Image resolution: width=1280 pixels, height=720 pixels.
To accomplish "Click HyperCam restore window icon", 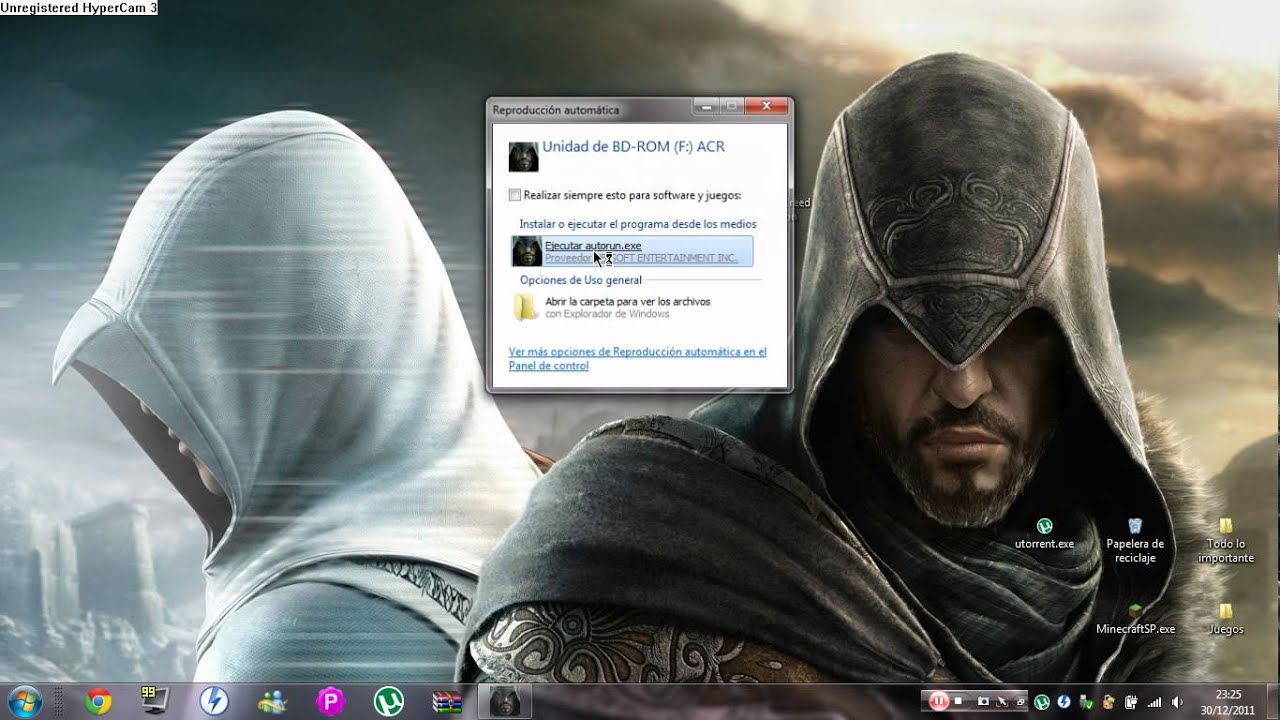I will point(1020,702).
